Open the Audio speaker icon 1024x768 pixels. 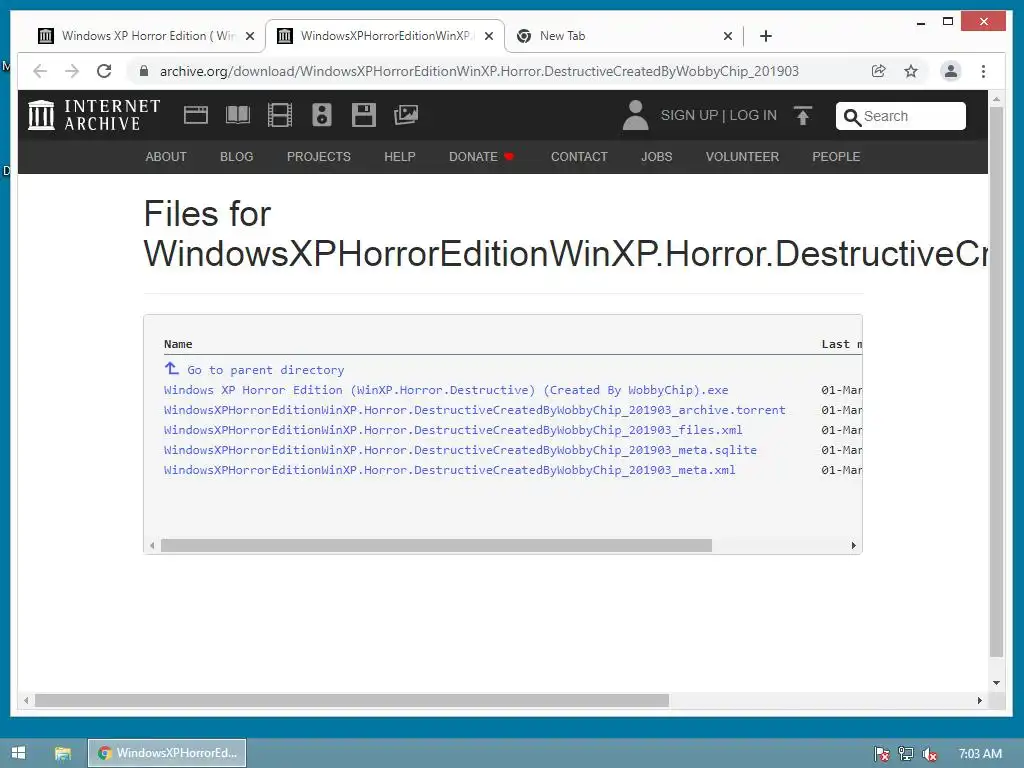pyautogui.click(x=321, y=115)
